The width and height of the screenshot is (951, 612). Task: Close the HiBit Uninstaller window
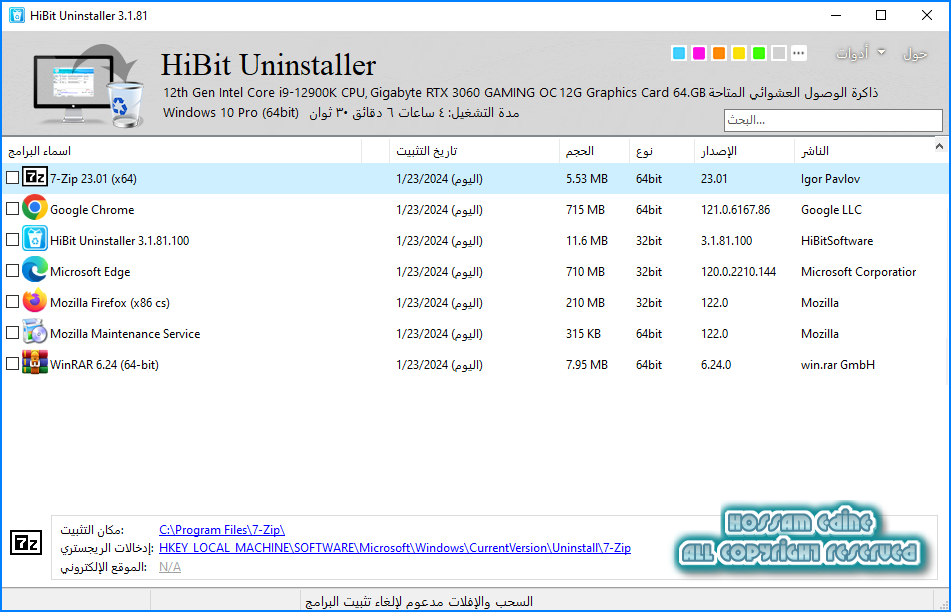927,15
